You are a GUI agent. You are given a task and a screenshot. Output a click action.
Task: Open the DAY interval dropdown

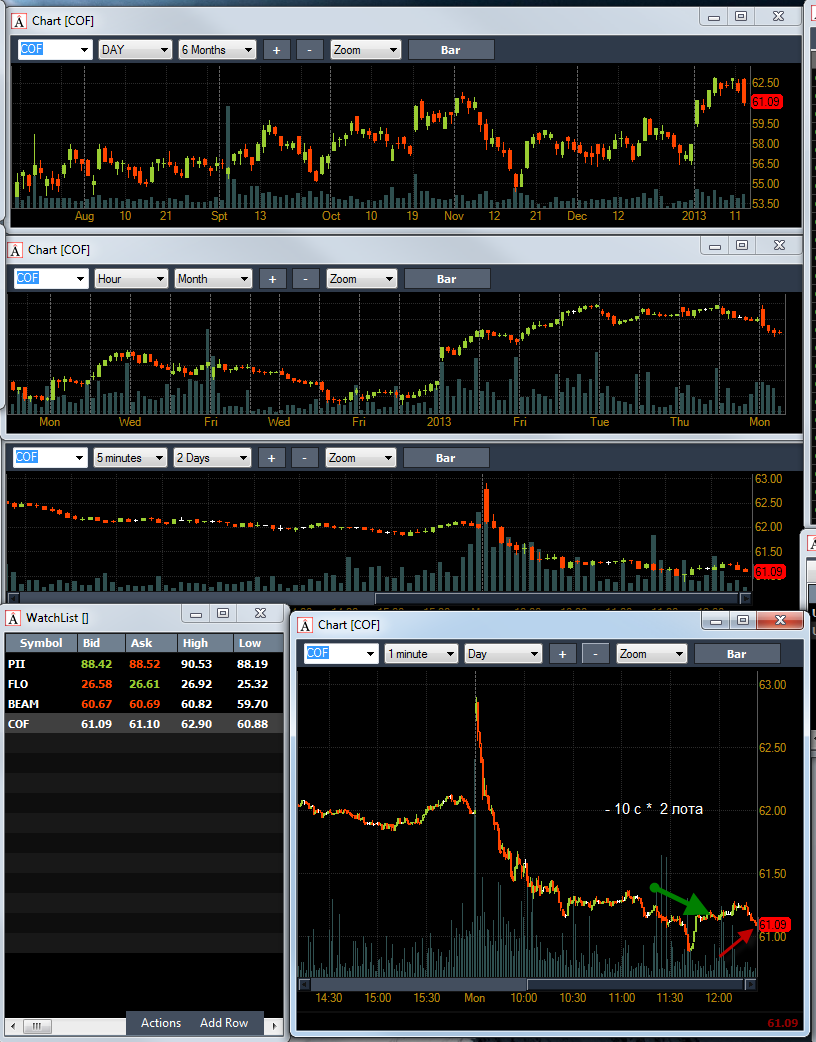pos(136,50)
